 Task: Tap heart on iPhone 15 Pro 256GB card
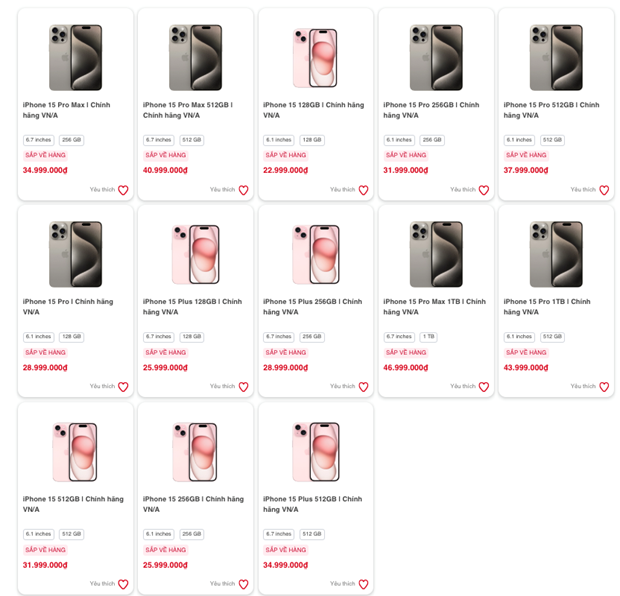pyautogui.click(x=483, y=190)
